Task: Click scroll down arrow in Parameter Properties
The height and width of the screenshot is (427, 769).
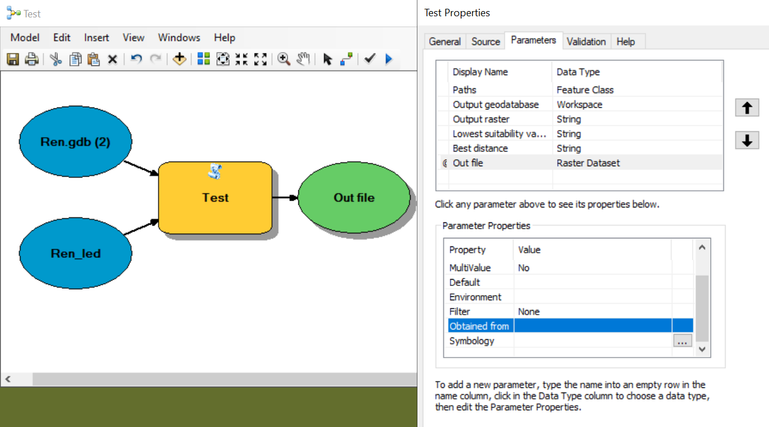Action: (x=702, y=349)
